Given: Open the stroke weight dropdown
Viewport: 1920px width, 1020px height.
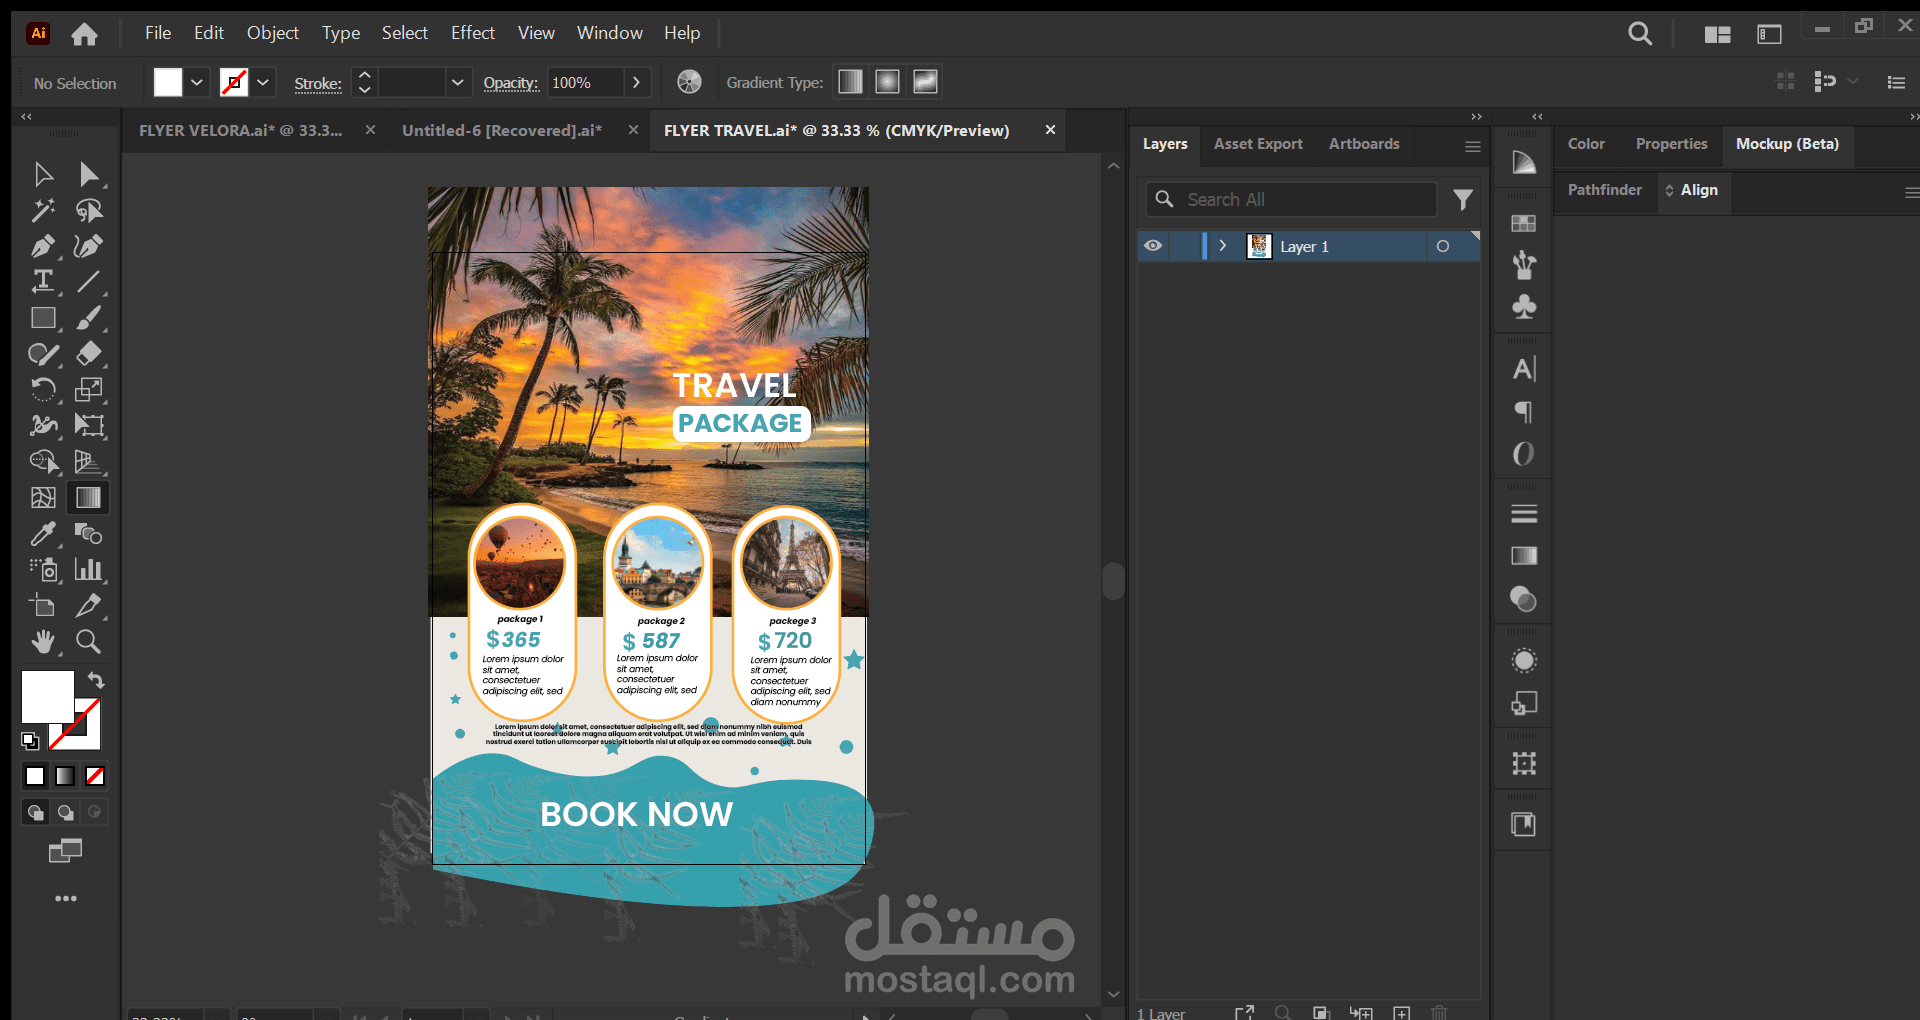Looking at the screenshot, I should click(457, 82).
